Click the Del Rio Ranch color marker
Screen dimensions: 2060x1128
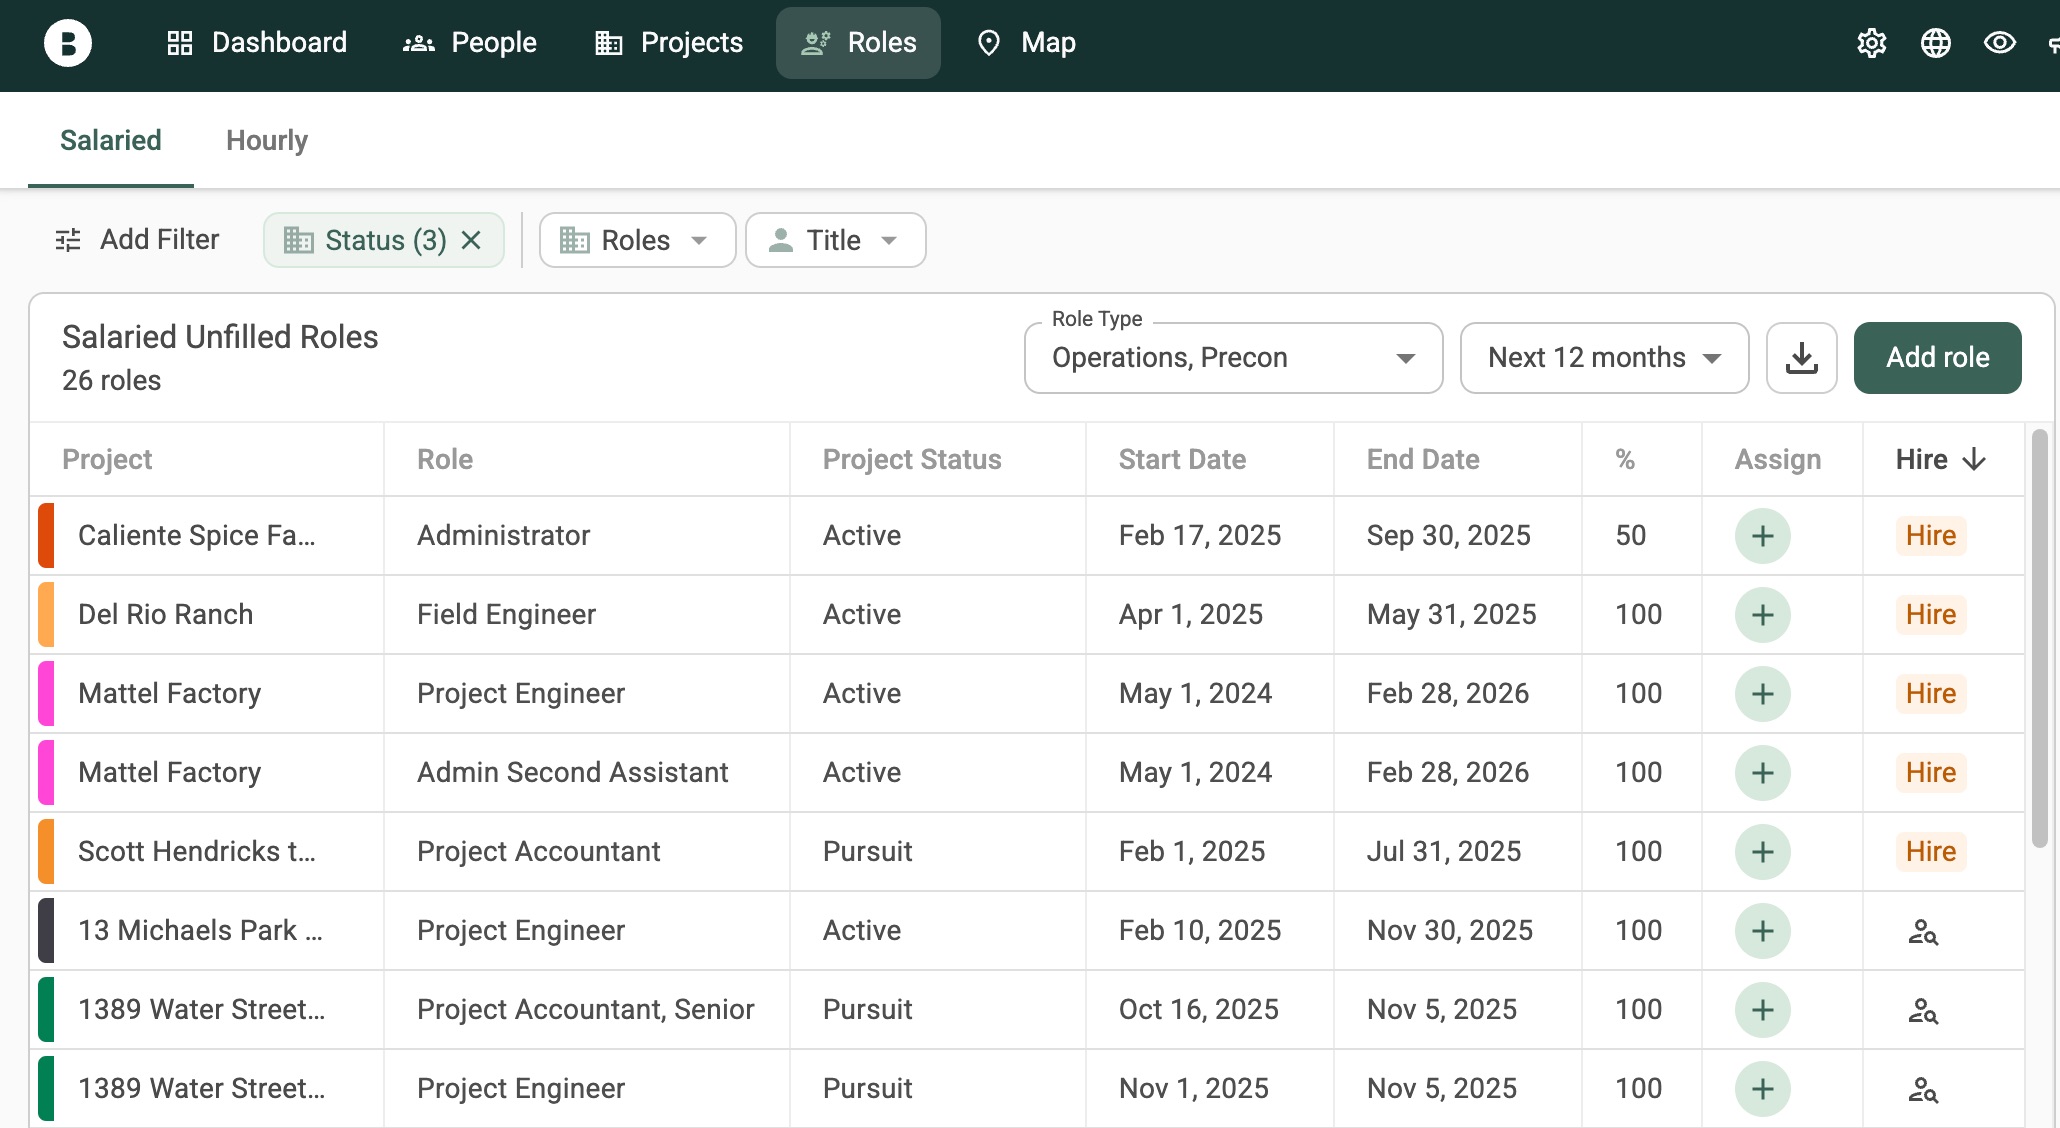(46, 615)
